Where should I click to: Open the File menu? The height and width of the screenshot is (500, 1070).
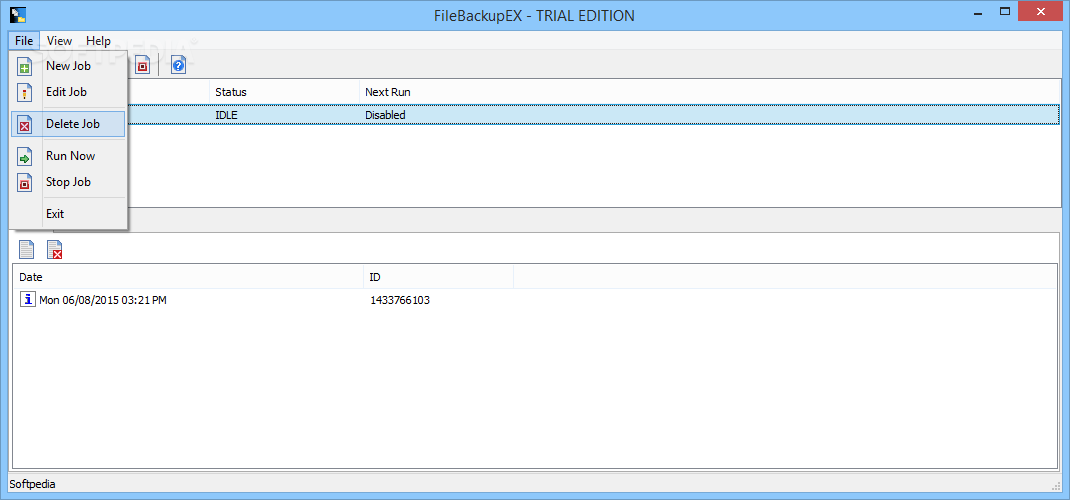tap(24, 41)
